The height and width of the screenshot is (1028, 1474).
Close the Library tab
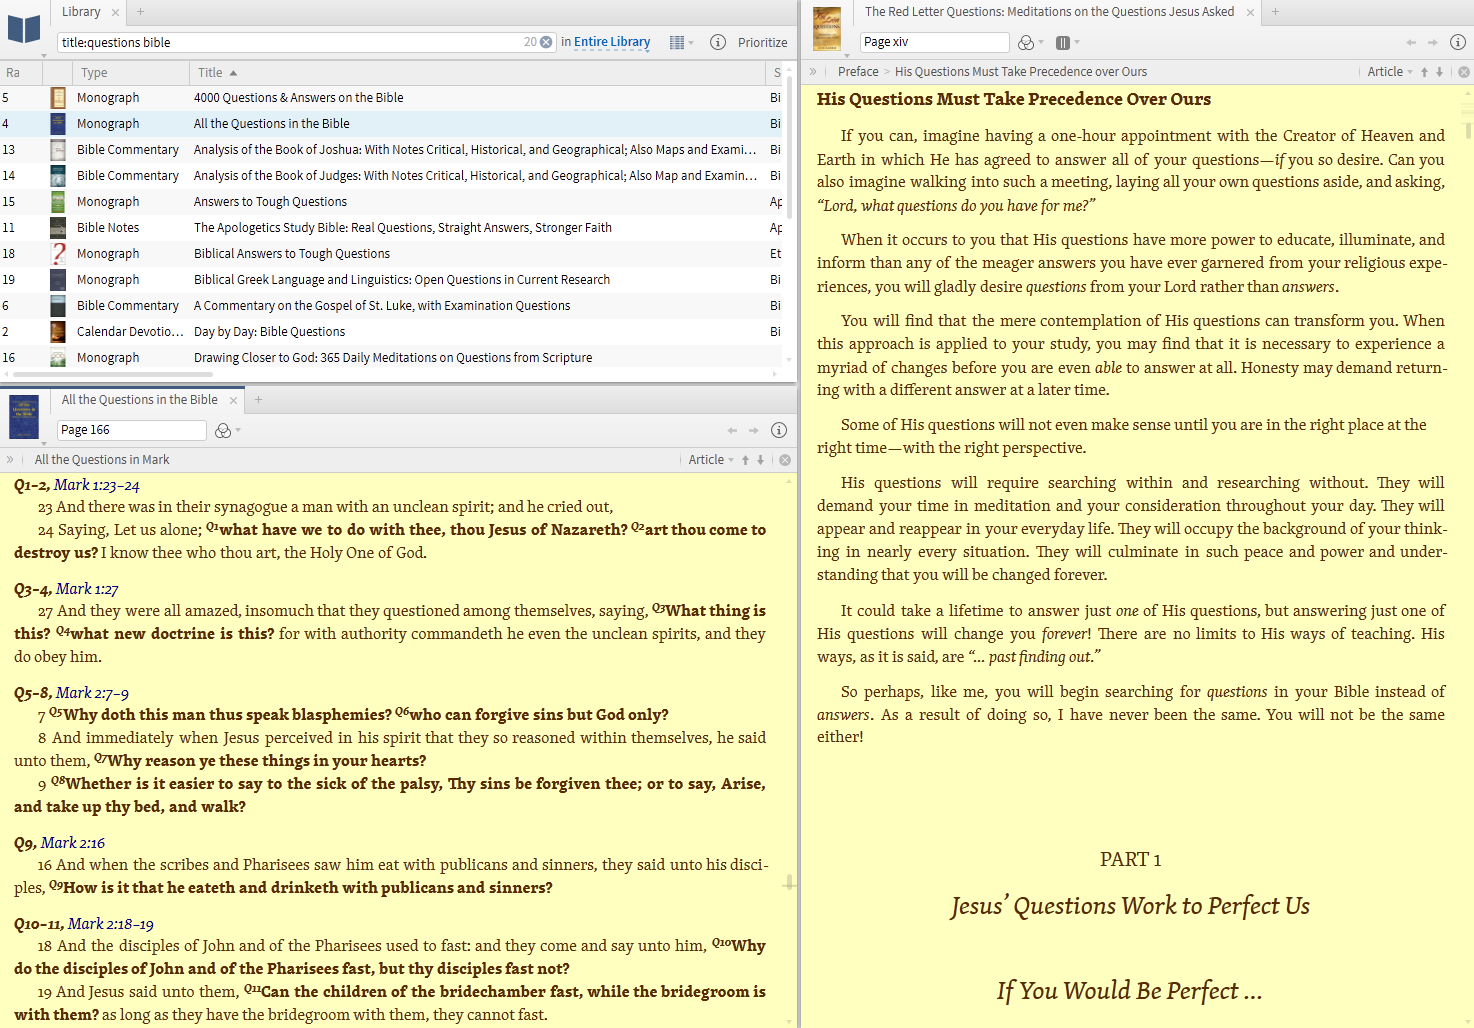(115, 12)
